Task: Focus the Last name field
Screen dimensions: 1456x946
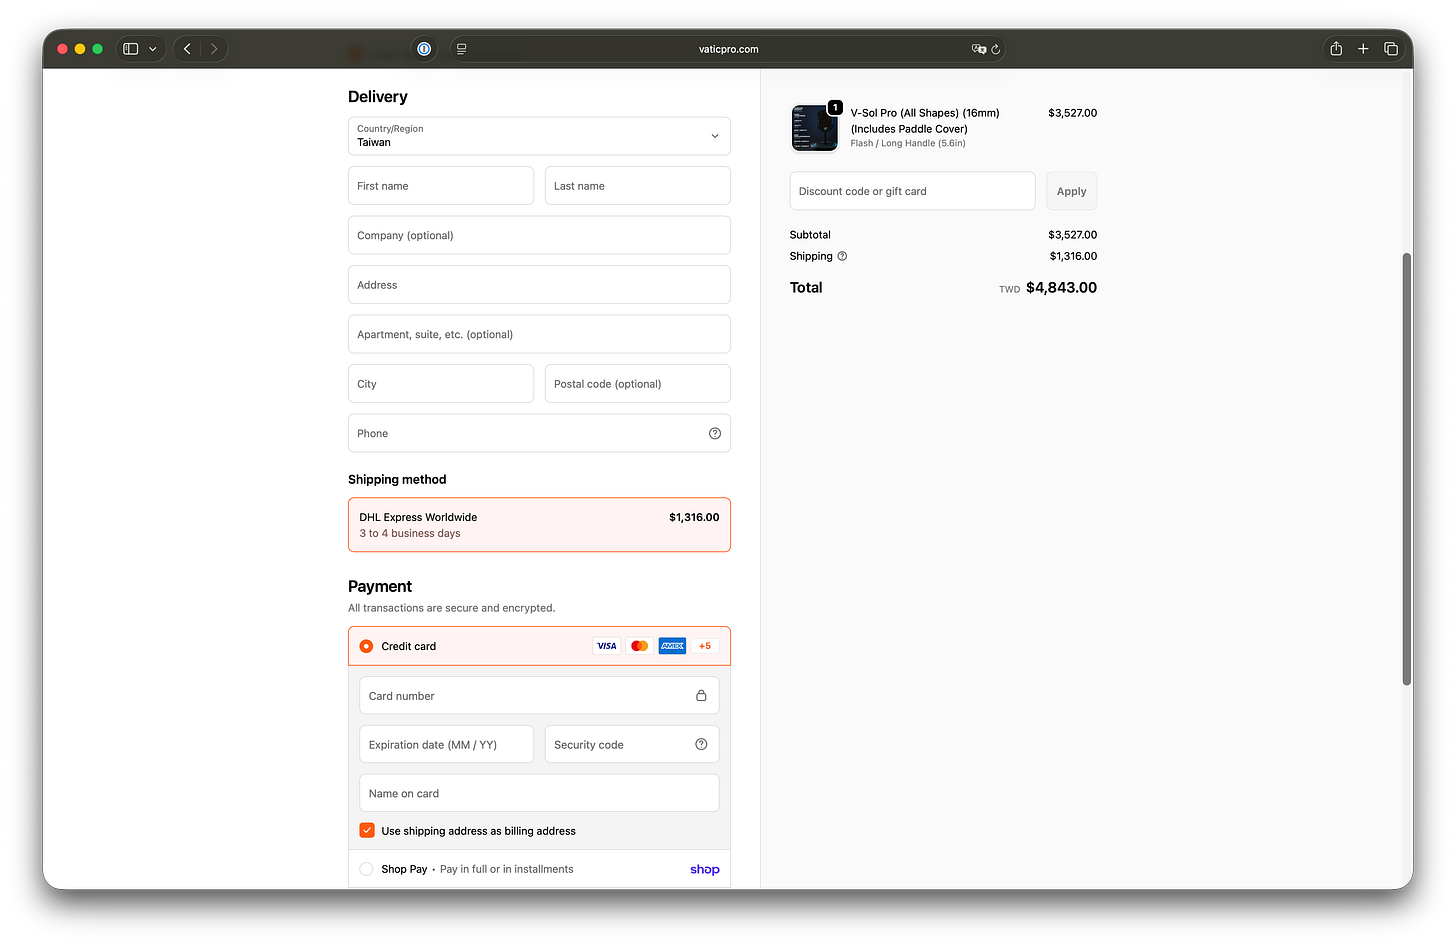Action: point(638,186)
